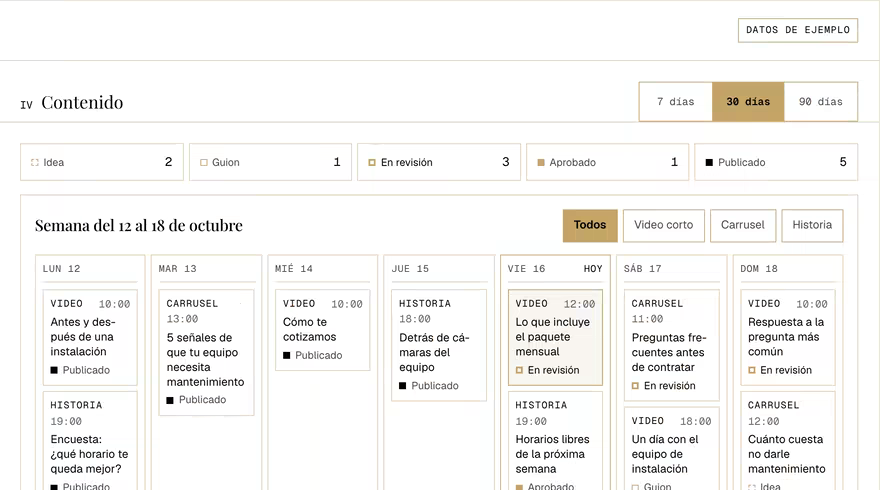880x490 pixels.
Task: Click the 12:00 time on Friday video
Action: point(580,304)
